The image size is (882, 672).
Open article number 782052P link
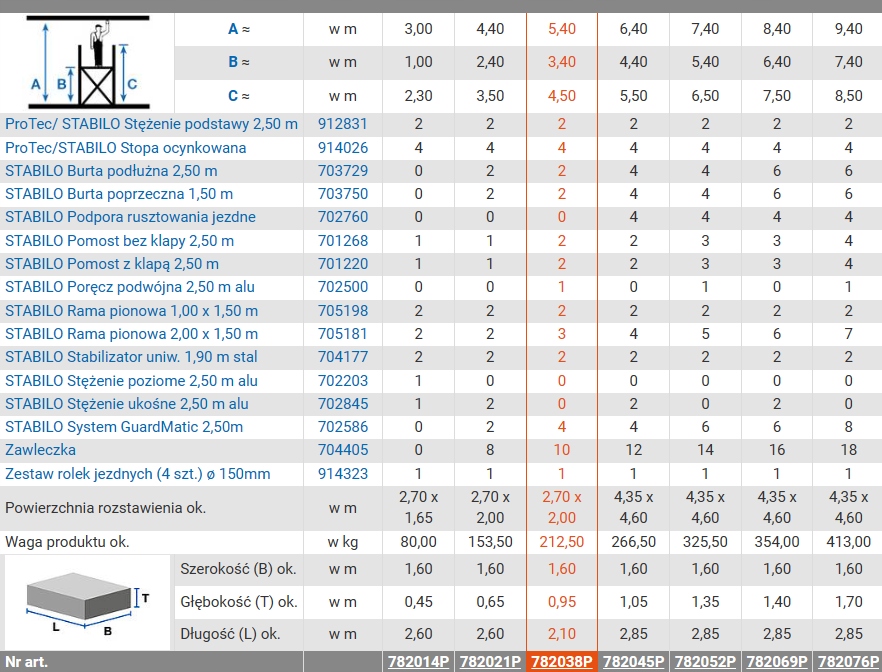(x=705, y=662)
